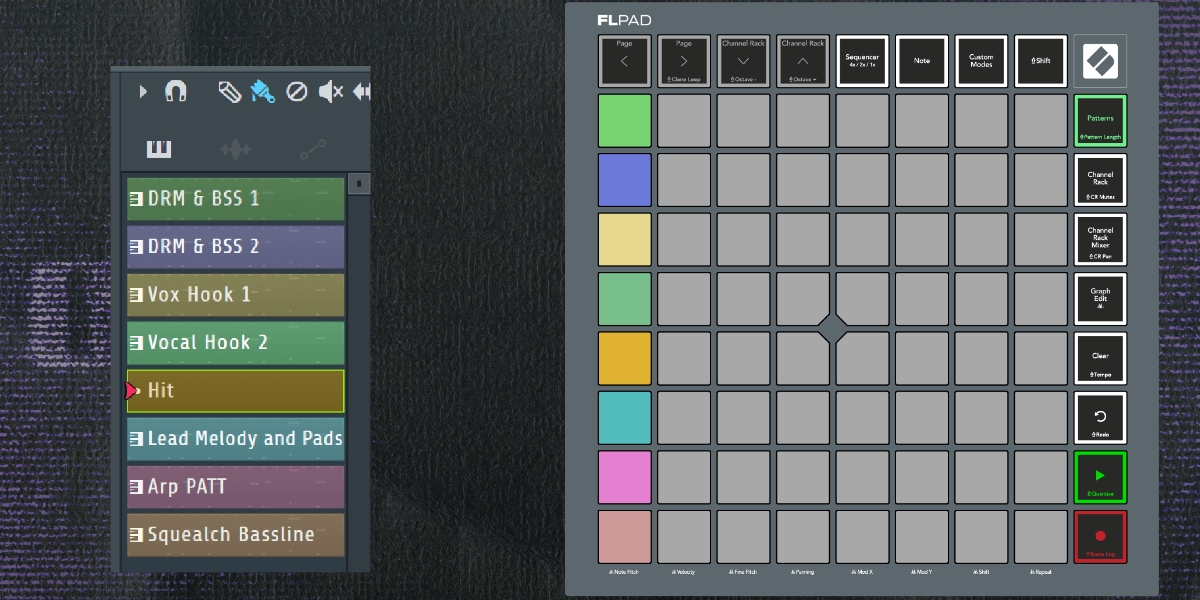The image size is (1200, 600).
Task: Select the blue paint brush tool
Action: (x=262, y=92)
